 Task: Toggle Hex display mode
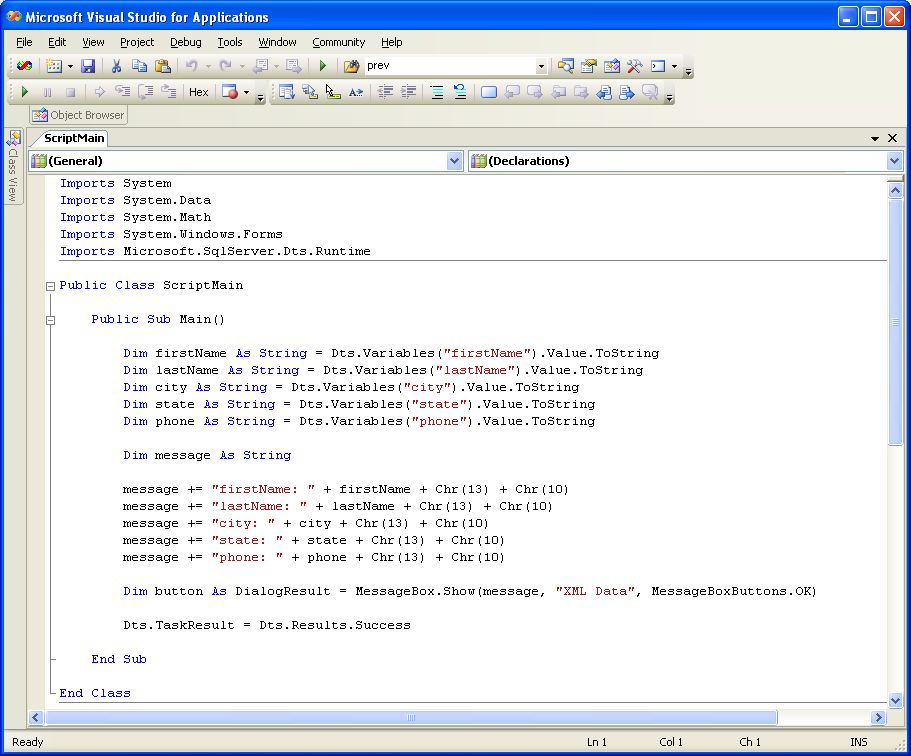pyautogui.click(x=199, y=92)
